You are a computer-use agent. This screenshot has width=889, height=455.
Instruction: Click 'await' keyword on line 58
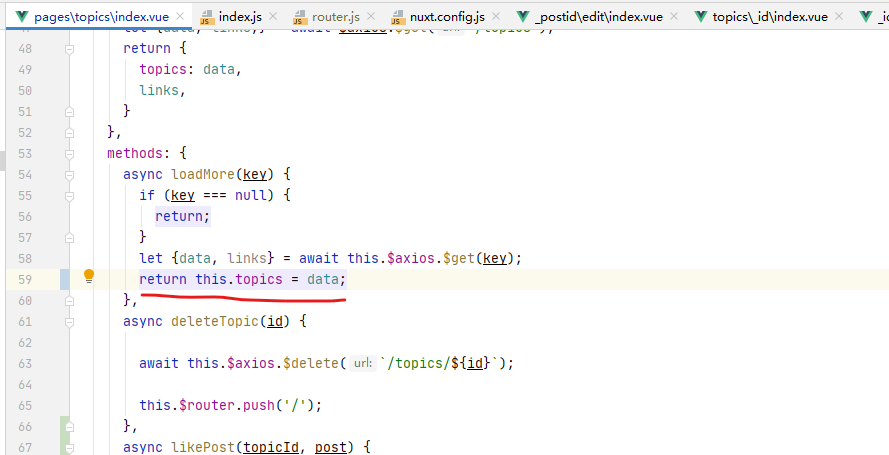click(319, 258)
